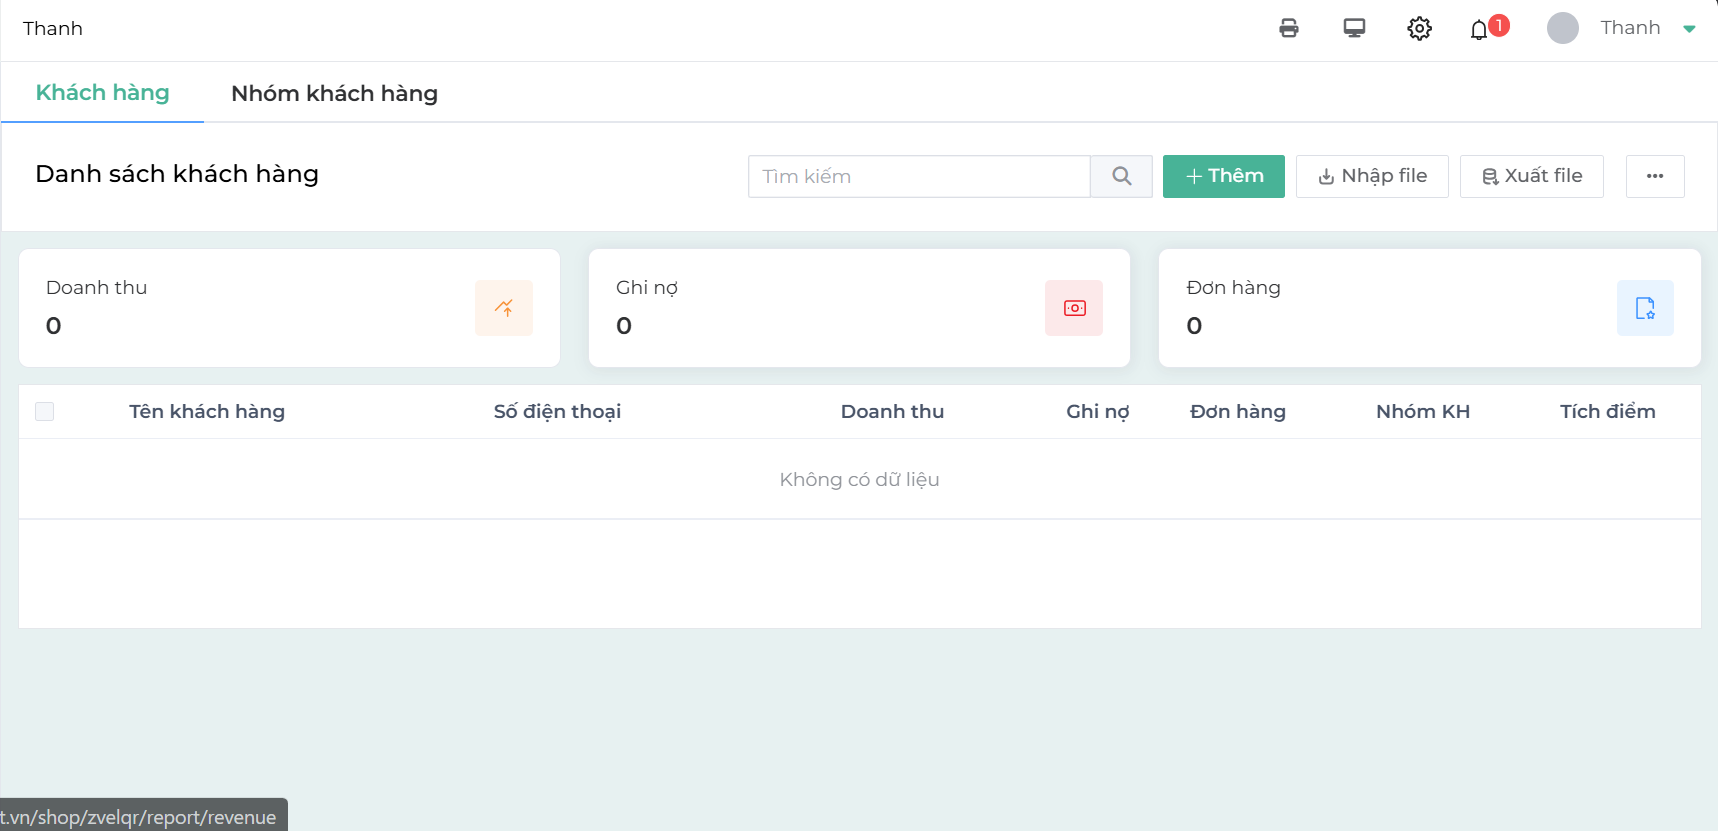Focus the Tìm kiếm search field
This screenshot has height=831, width=1718.
[918, 176]
